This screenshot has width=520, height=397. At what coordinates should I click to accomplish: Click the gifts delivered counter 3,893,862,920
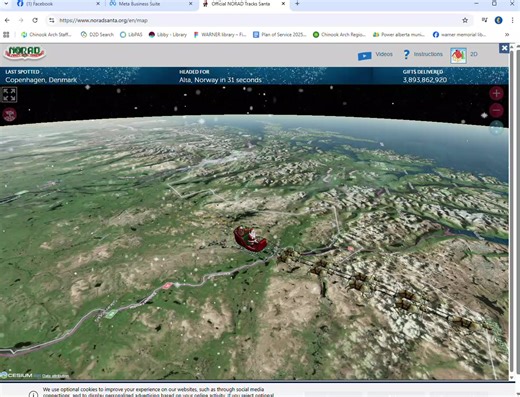coord(425,80)
